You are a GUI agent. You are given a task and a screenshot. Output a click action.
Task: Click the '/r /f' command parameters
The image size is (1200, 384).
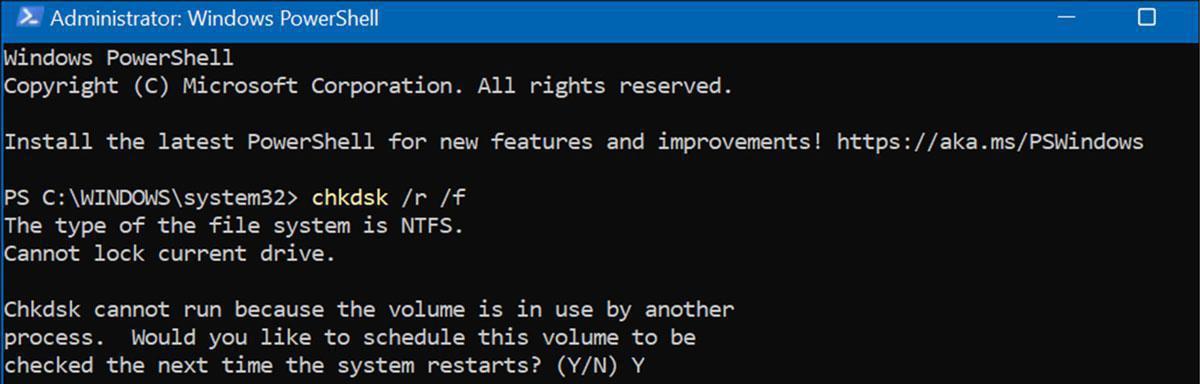tap(432, 197)
